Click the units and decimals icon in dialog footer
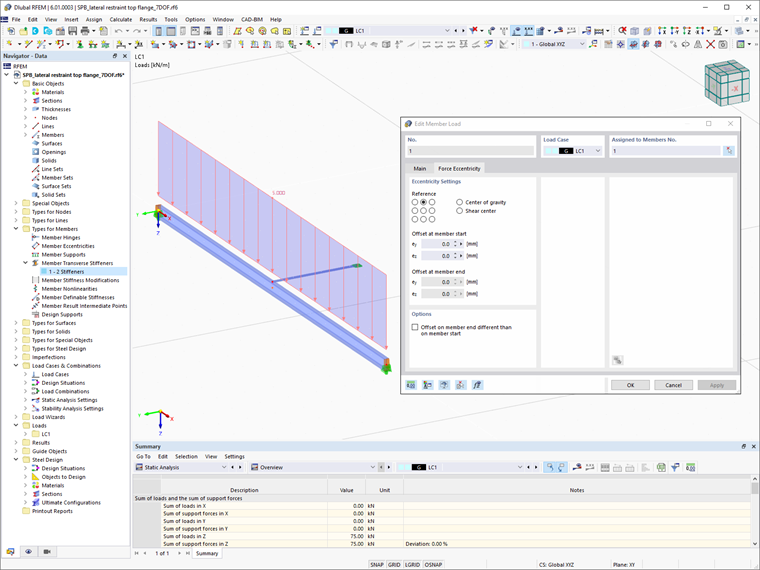The height and width of the screenshot is (570, 760). coord(411,385)
